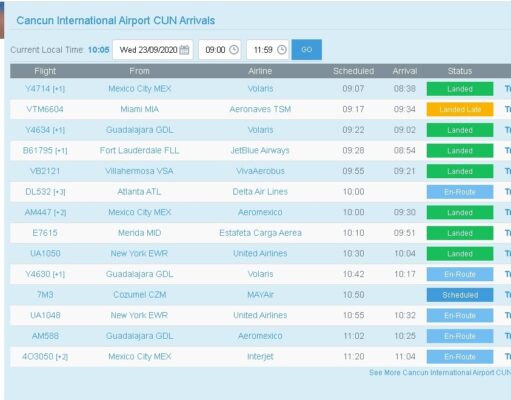Click arrival time 10:32
The width and height of the screenshot is (511, 400).
405,315
